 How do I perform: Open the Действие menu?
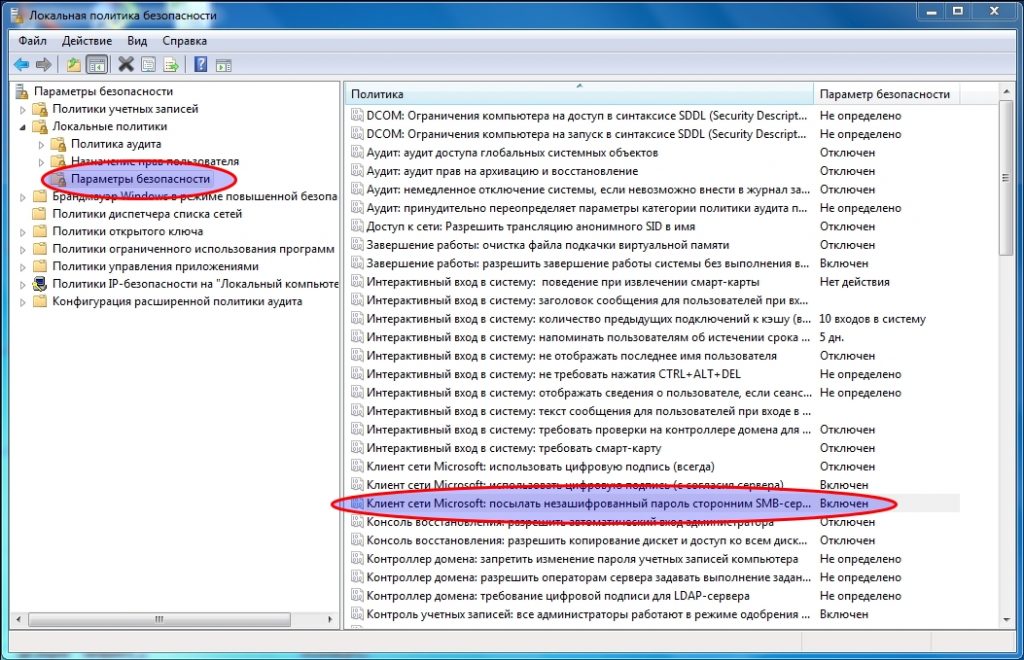pyautogui.click(x=87, y=40)
